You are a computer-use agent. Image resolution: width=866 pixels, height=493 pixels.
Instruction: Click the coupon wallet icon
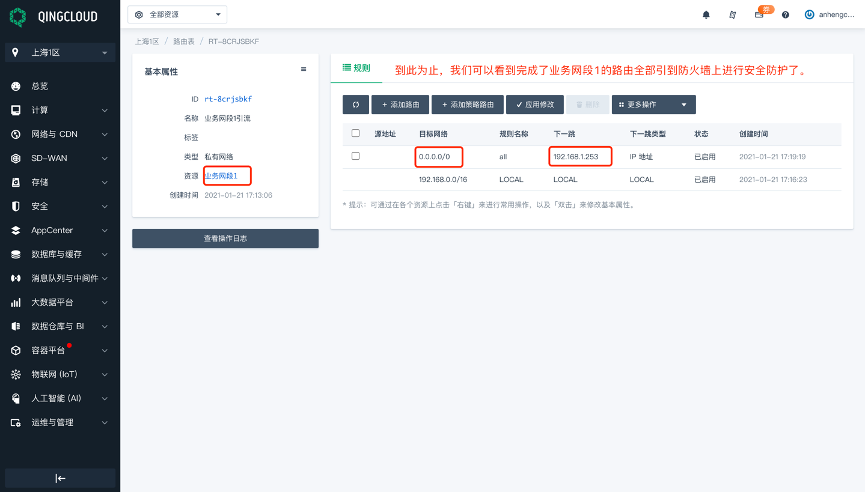pyautogui.click(x=759, y=15)
